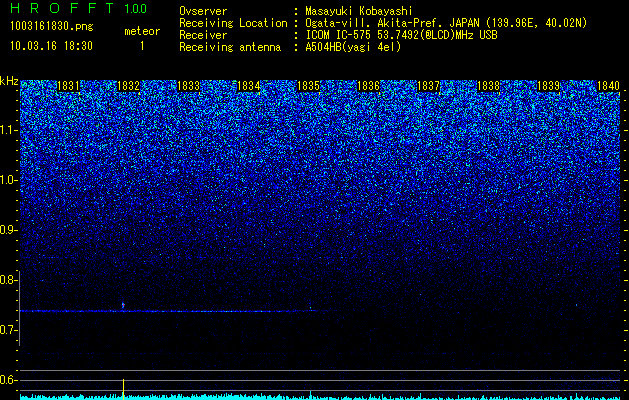The width and height of the screenshot is (629, 400).
Task: Click the cyan signal level graph
Action: [320, 397]
